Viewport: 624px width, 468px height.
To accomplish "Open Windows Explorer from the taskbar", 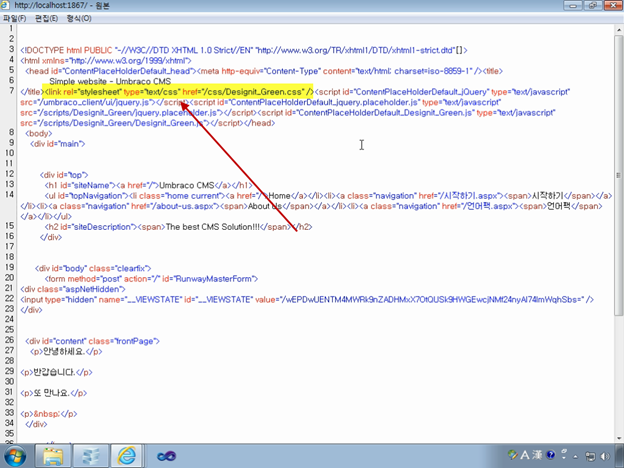I will tap(53, 456).
